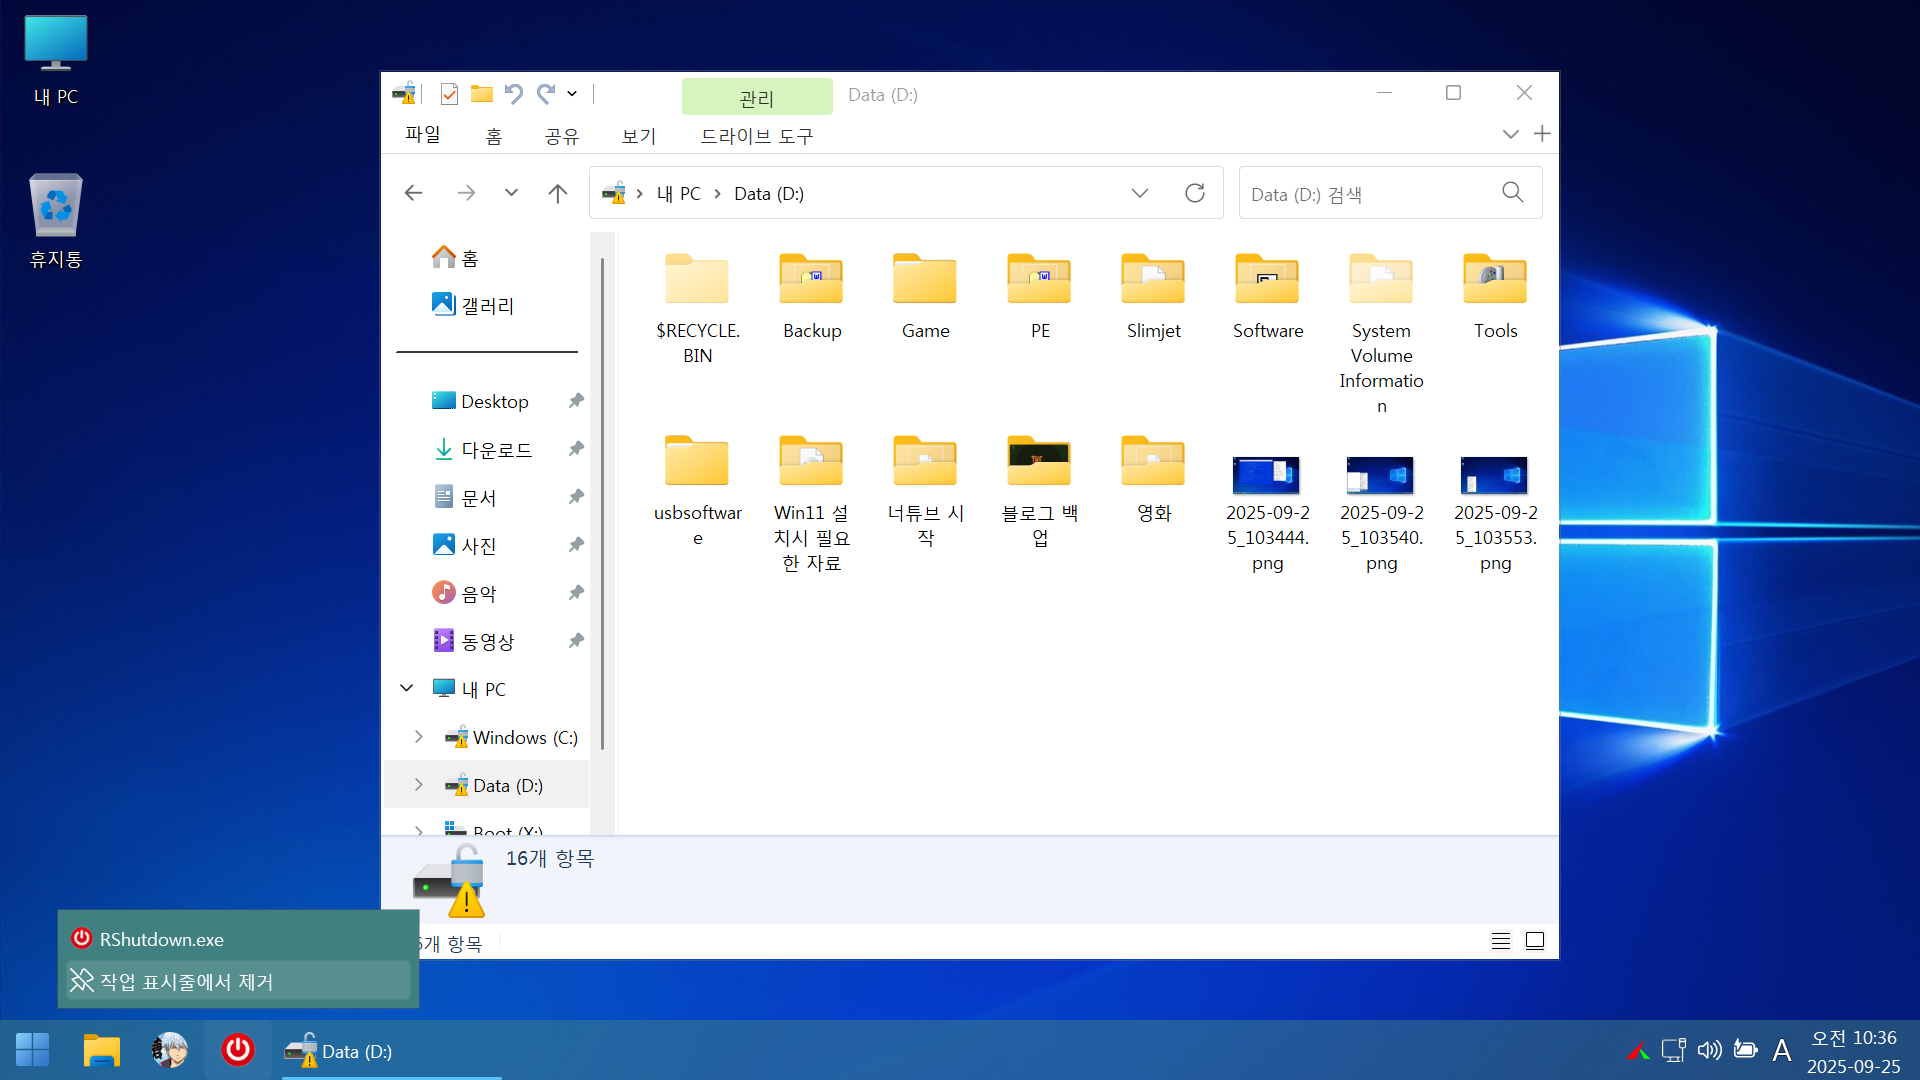Switch to details list view in status bar
This screenshot has height=1080, width=1920.
(x=1501, y=941)
